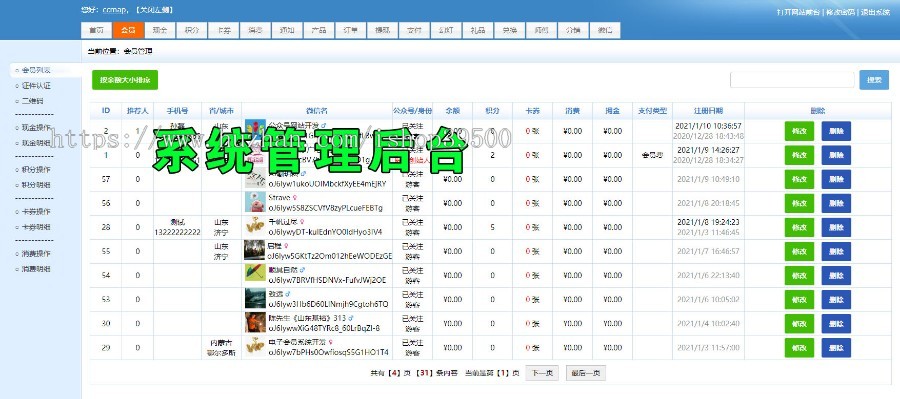The width and height of the screenshot is (900, 399).
Task: Click the blue 搜索 search button
Action: (x=874, y=80)
